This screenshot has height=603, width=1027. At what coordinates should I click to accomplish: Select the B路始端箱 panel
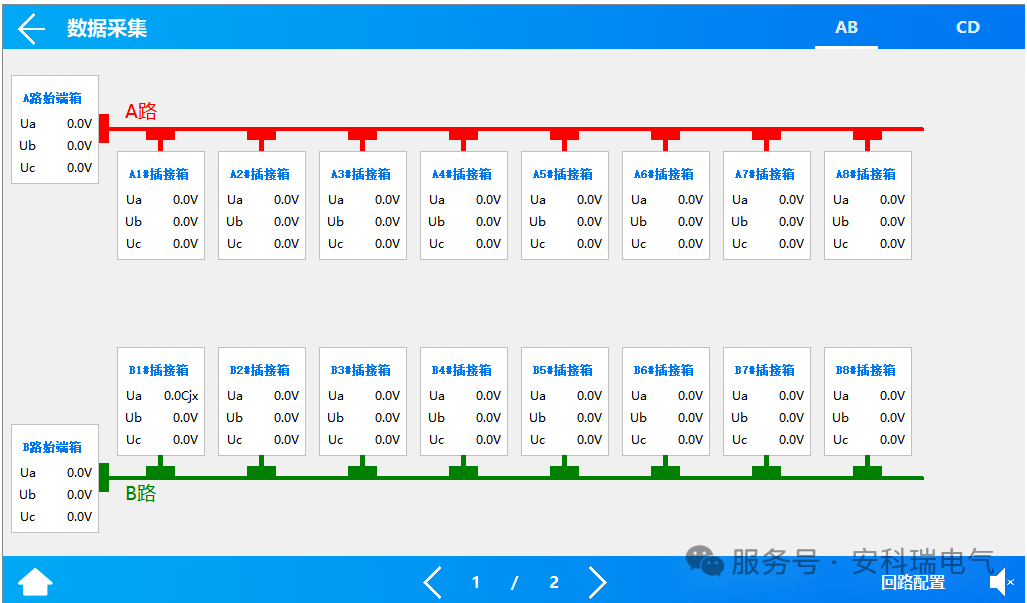tap(55, 479)
